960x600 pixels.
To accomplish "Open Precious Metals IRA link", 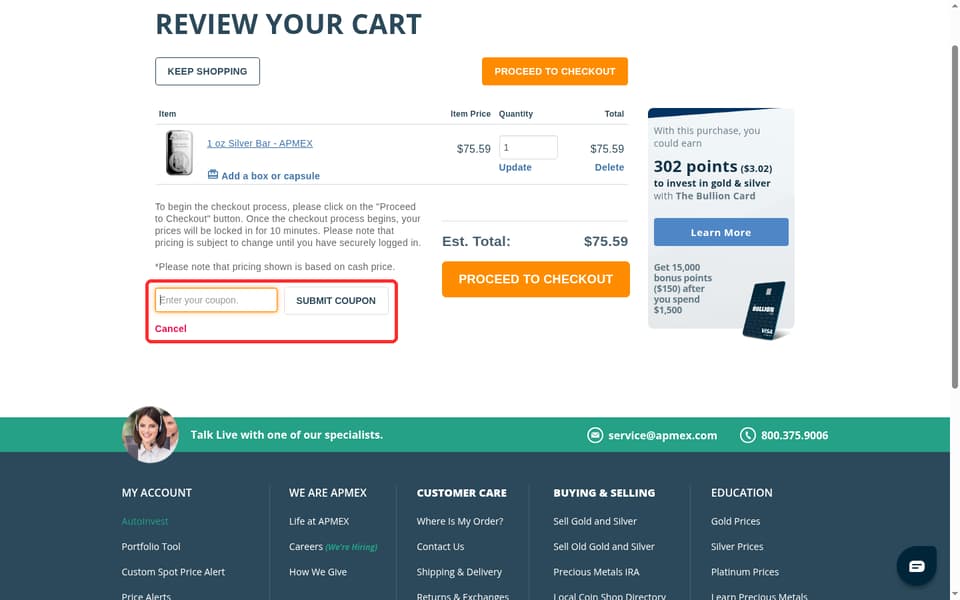I will pos(596,572).
